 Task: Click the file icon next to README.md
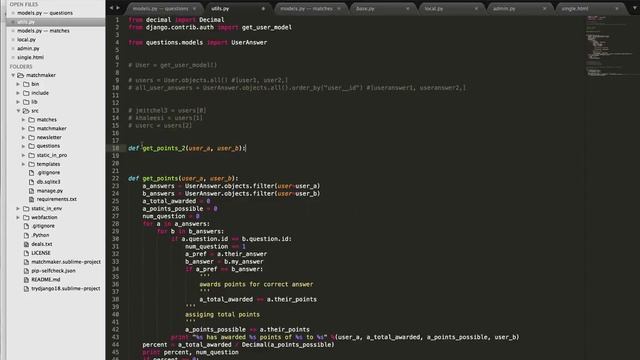click(27, 280)
